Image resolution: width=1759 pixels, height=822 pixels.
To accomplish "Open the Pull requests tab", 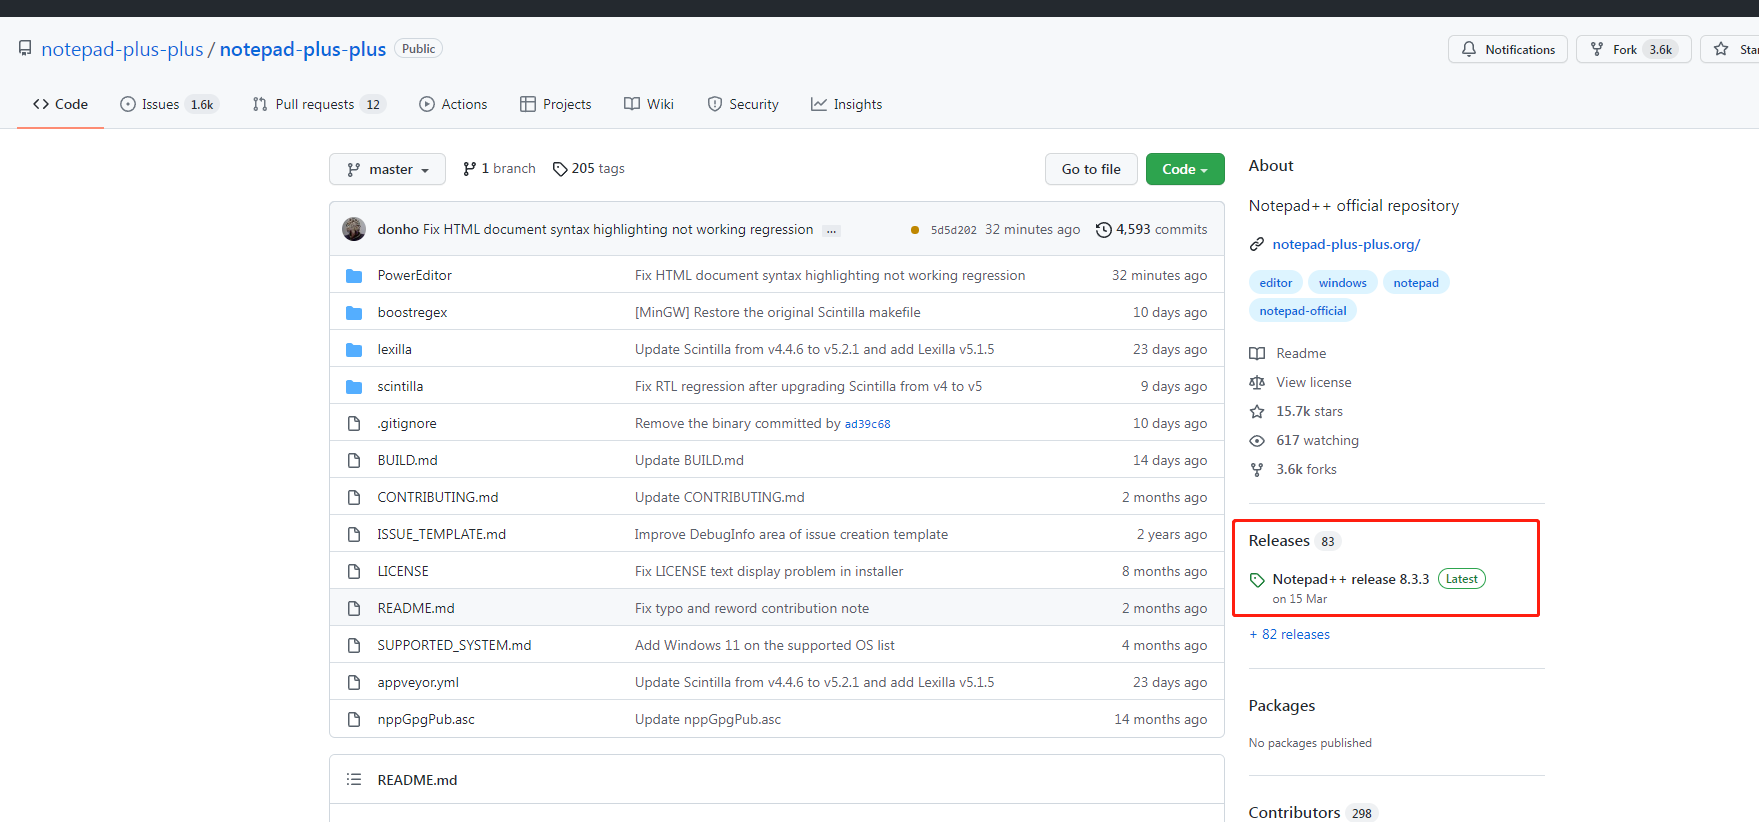I will point(319,104).
